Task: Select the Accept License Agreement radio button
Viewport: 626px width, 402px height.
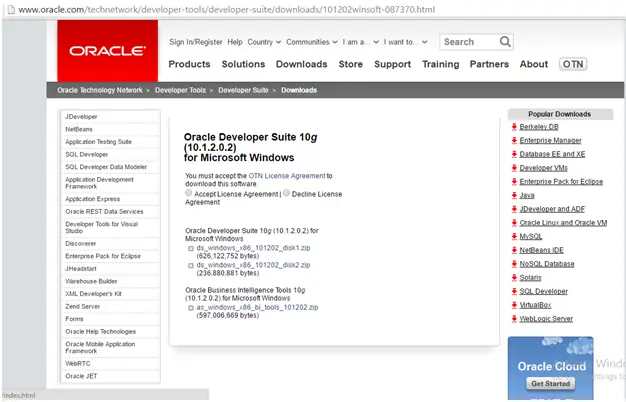Action: [188, 193]
